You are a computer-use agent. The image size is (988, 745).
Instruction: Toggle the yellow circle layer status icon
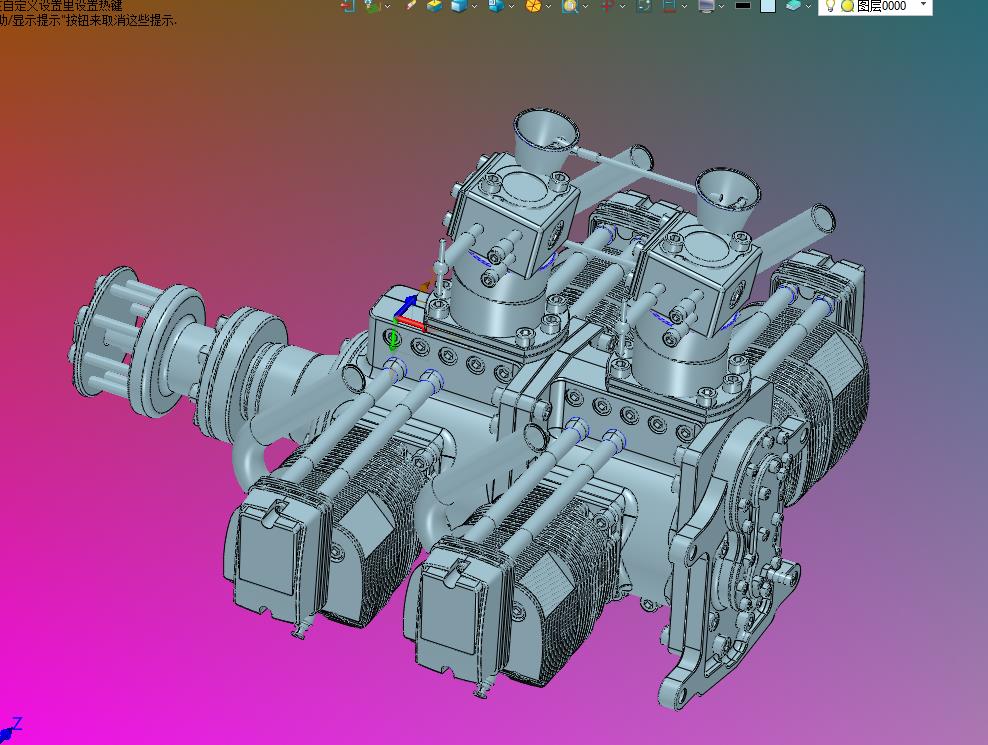tap(847, 6)
